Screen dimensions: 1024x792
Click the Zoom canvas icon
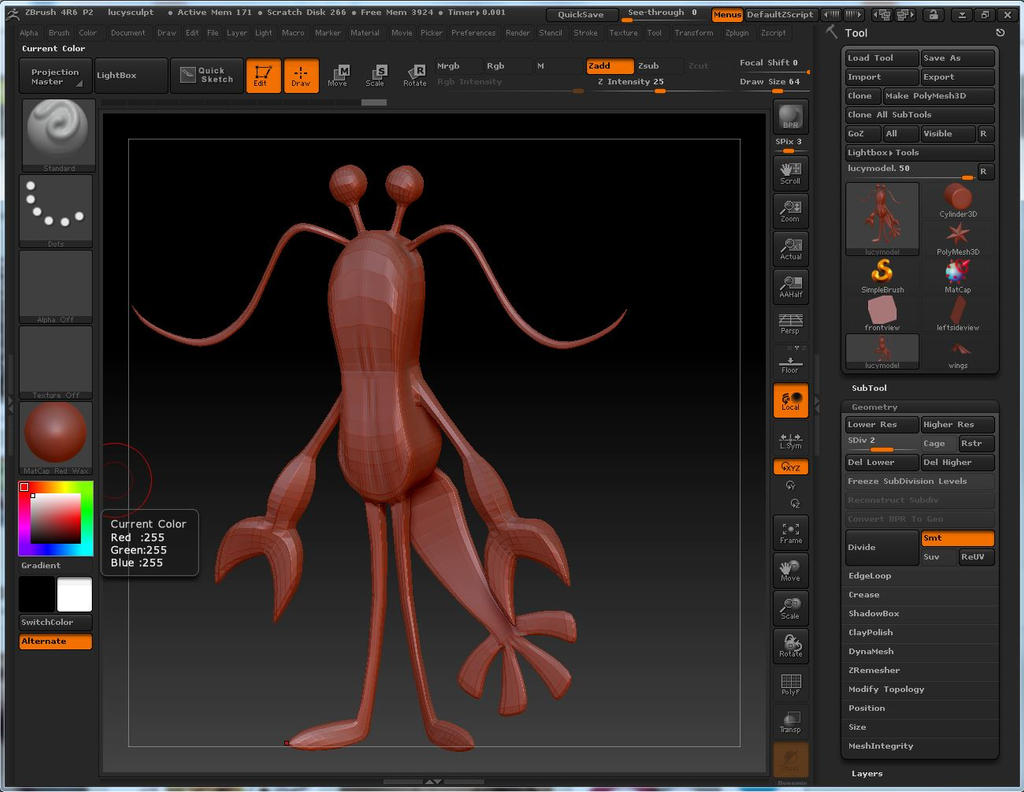pyautogui.click(x=790, y=211)
